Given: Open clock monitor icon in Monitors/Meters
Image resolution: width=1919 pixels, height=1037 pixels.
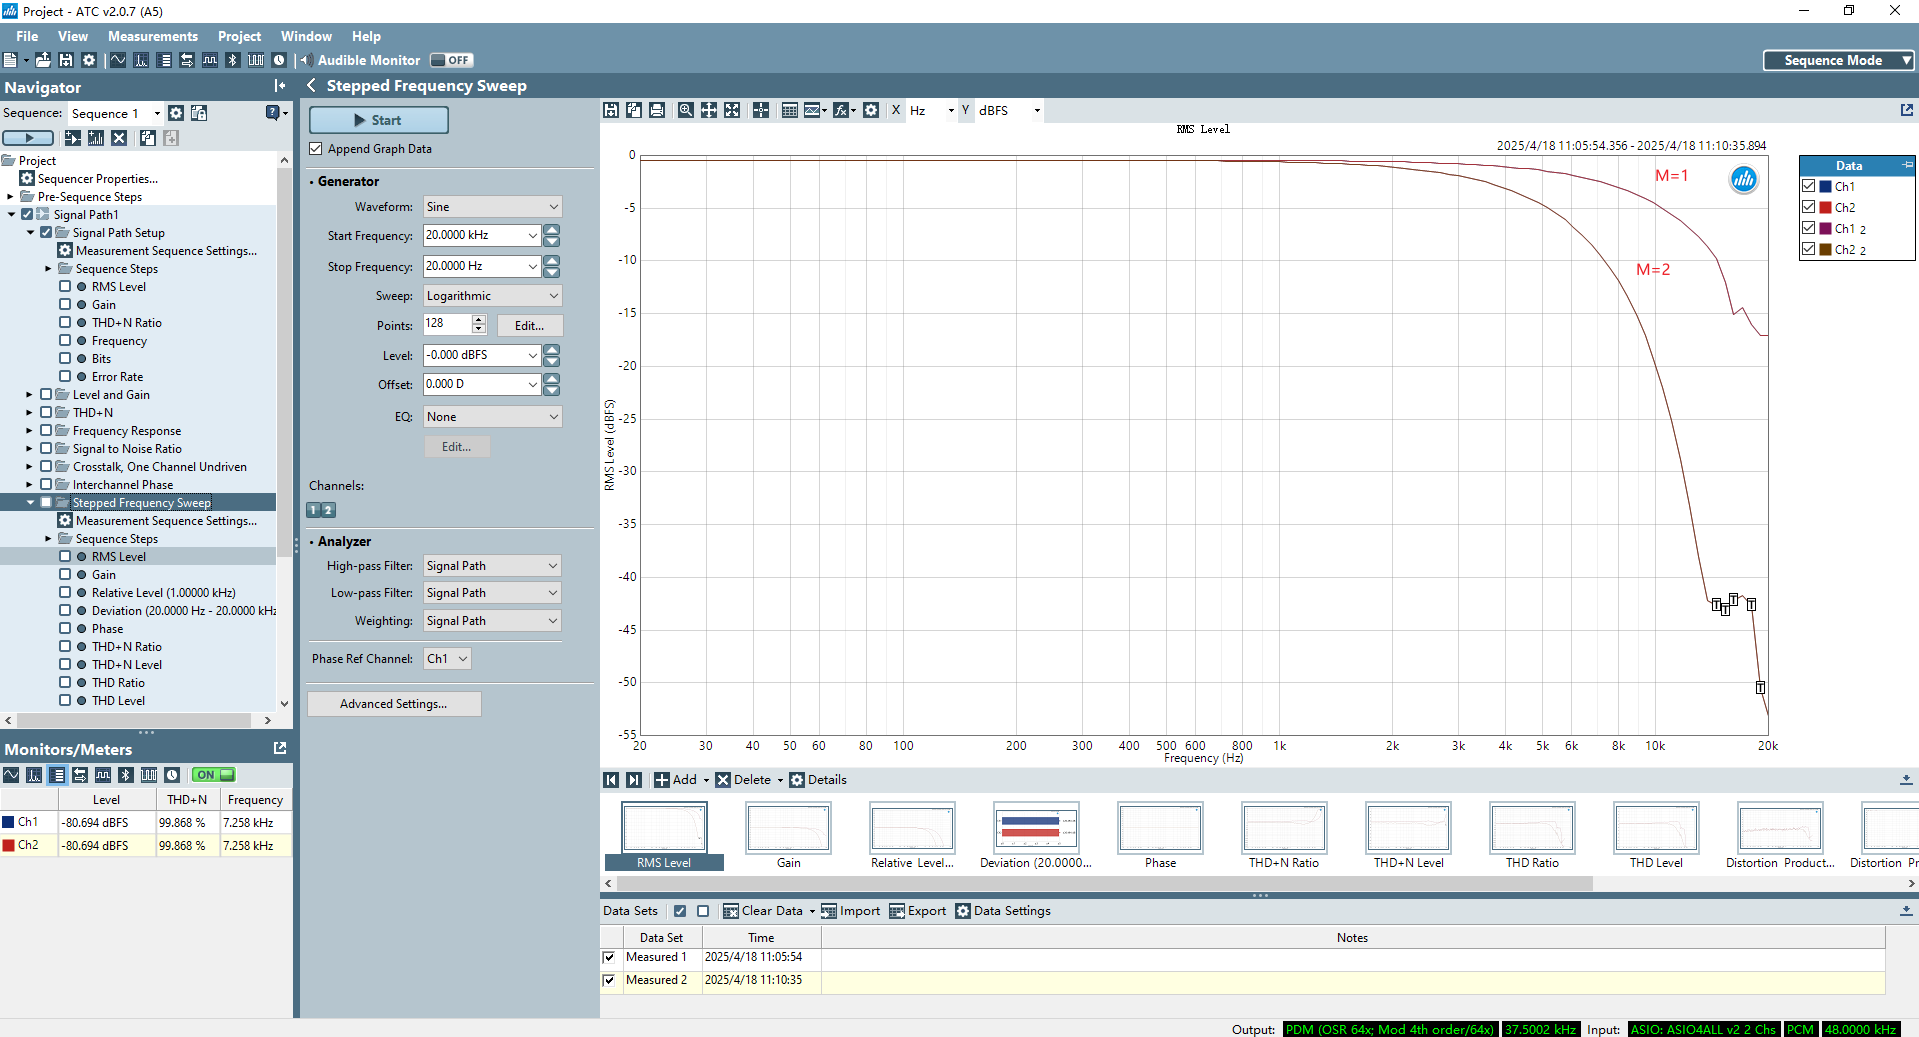Looking at the screenshot, I should [x=172, y=775].
